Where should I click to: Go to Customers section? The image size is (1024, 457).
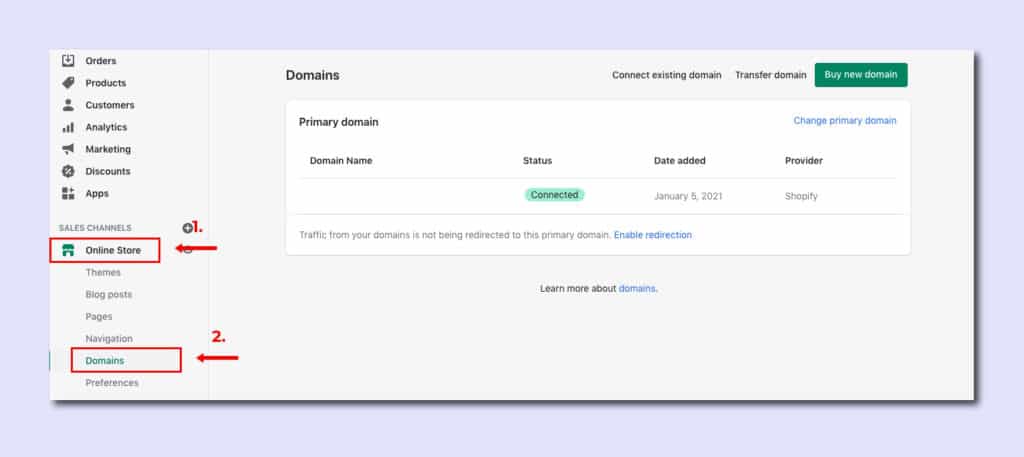click(x=110, y=105)
